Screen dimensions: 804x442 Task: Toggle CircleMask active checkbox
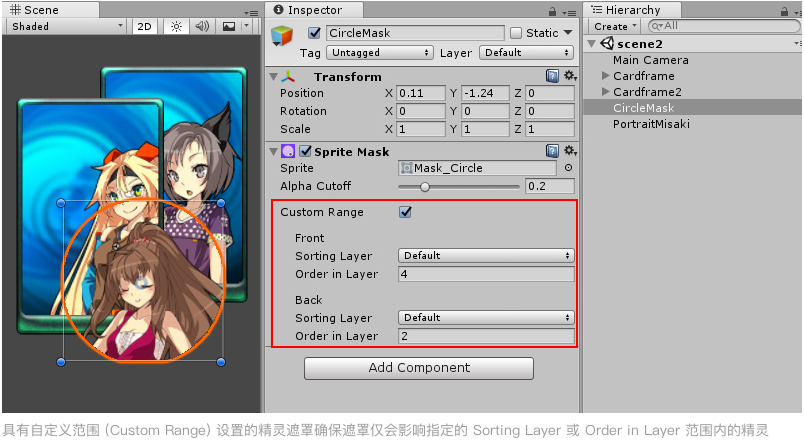coord(314,33)
